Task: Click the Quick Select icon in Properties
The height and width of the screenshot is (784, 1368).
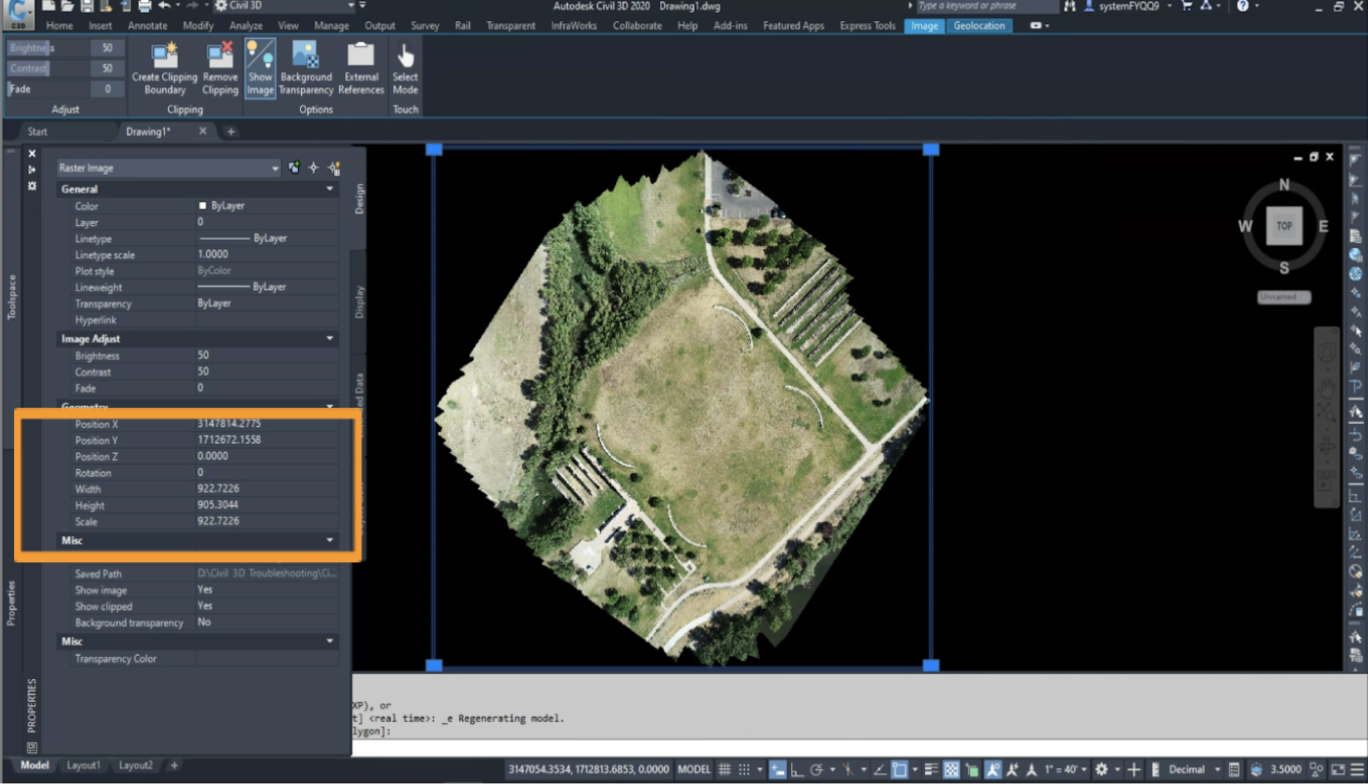Action: point(334,168)
